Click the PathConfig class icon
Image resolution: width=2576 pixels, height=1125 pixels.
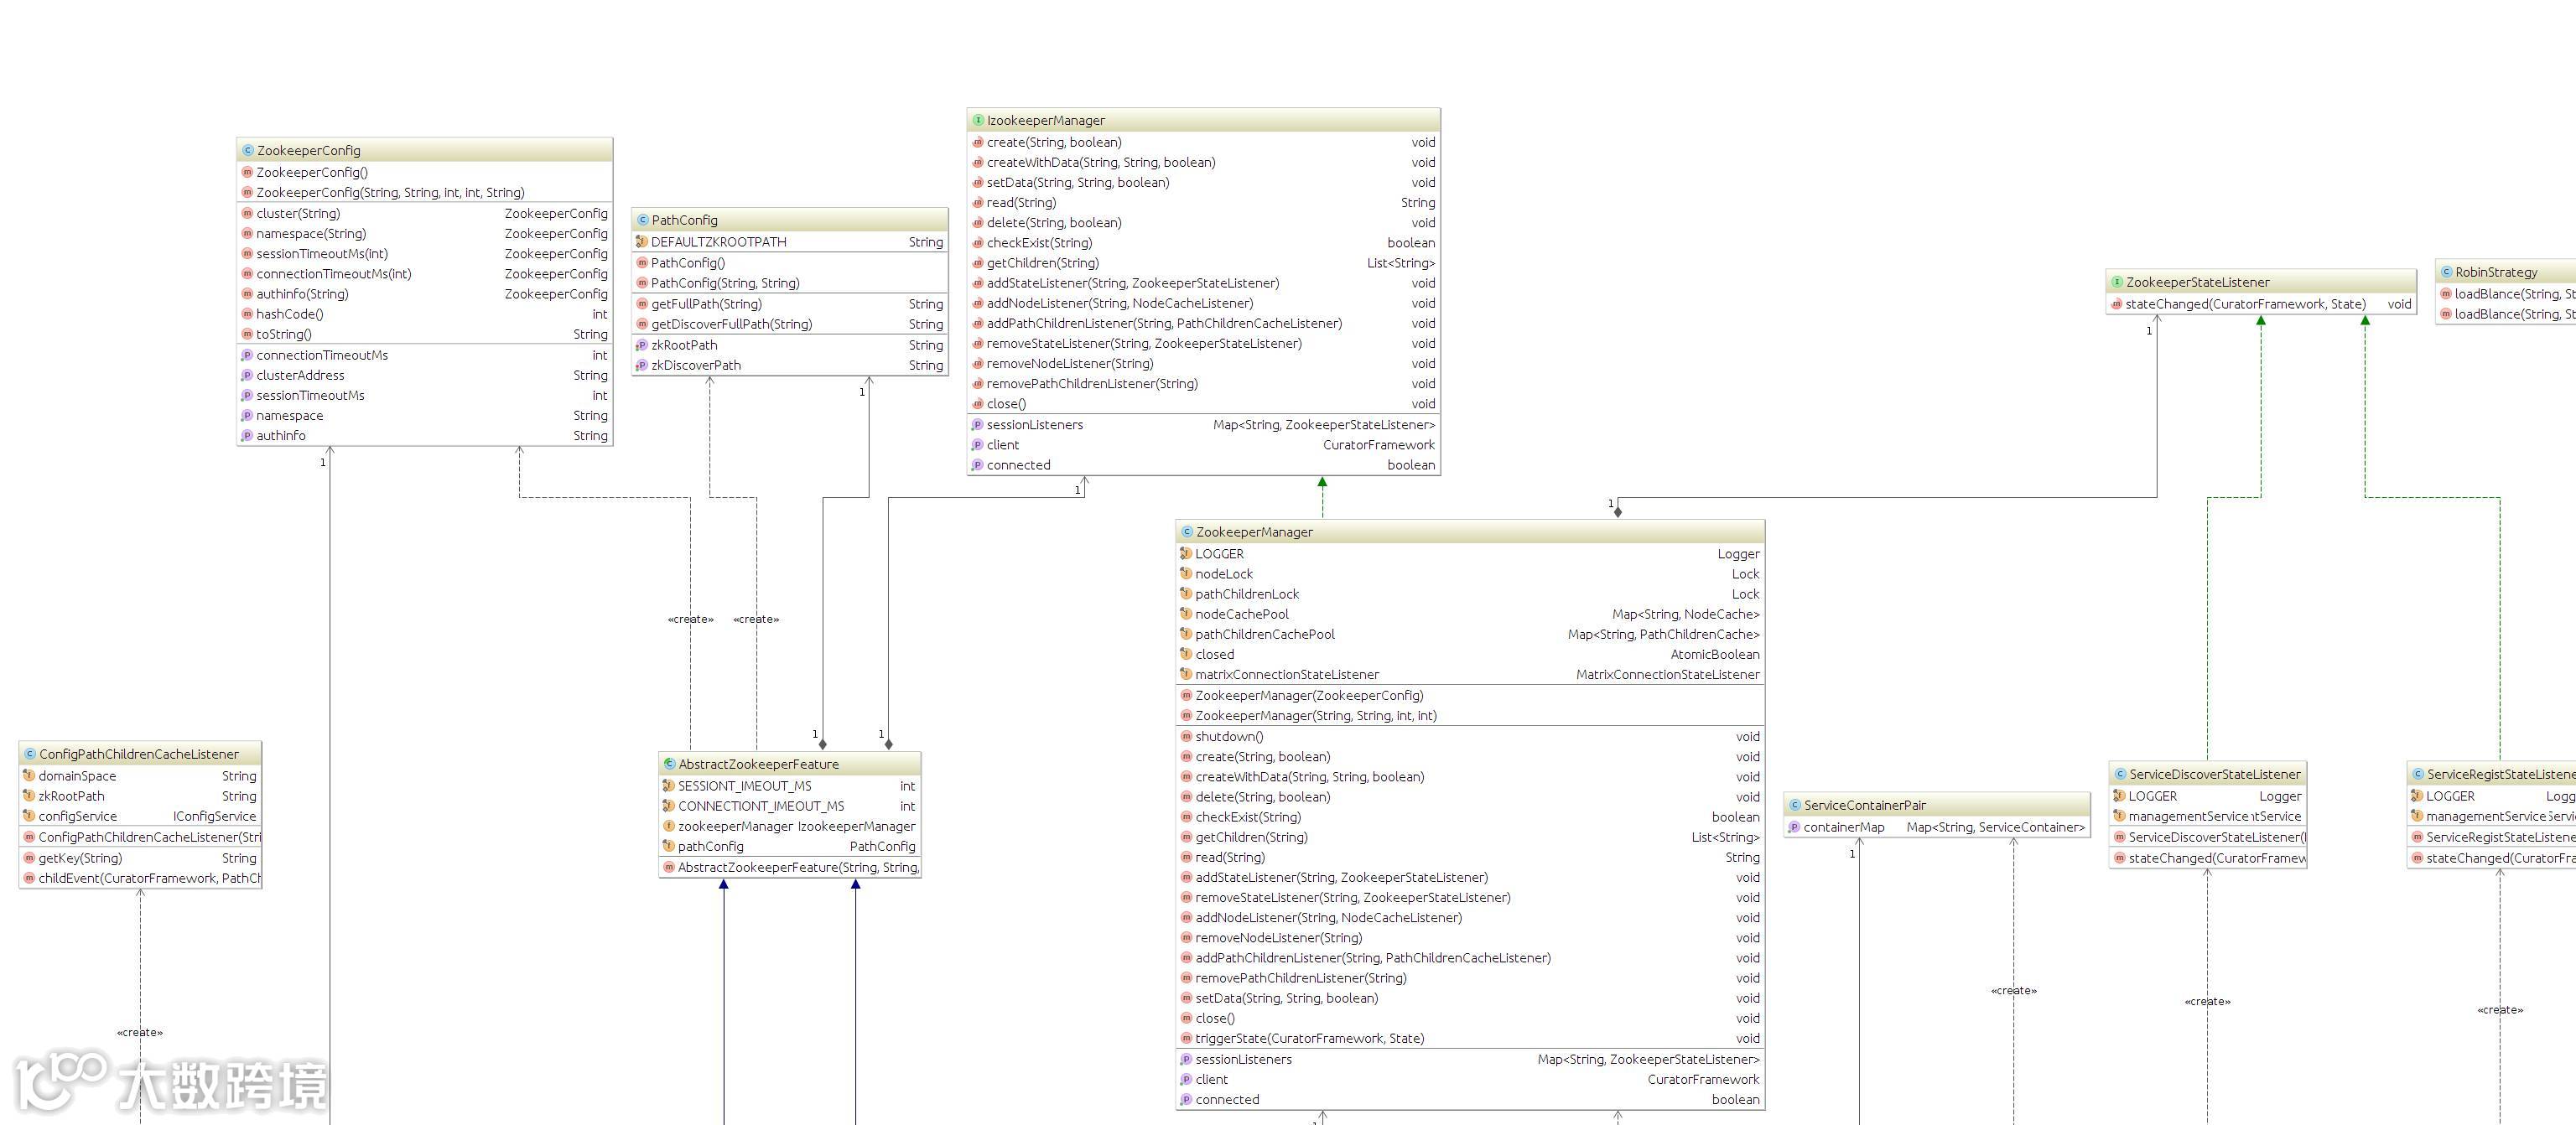[642, 221]
